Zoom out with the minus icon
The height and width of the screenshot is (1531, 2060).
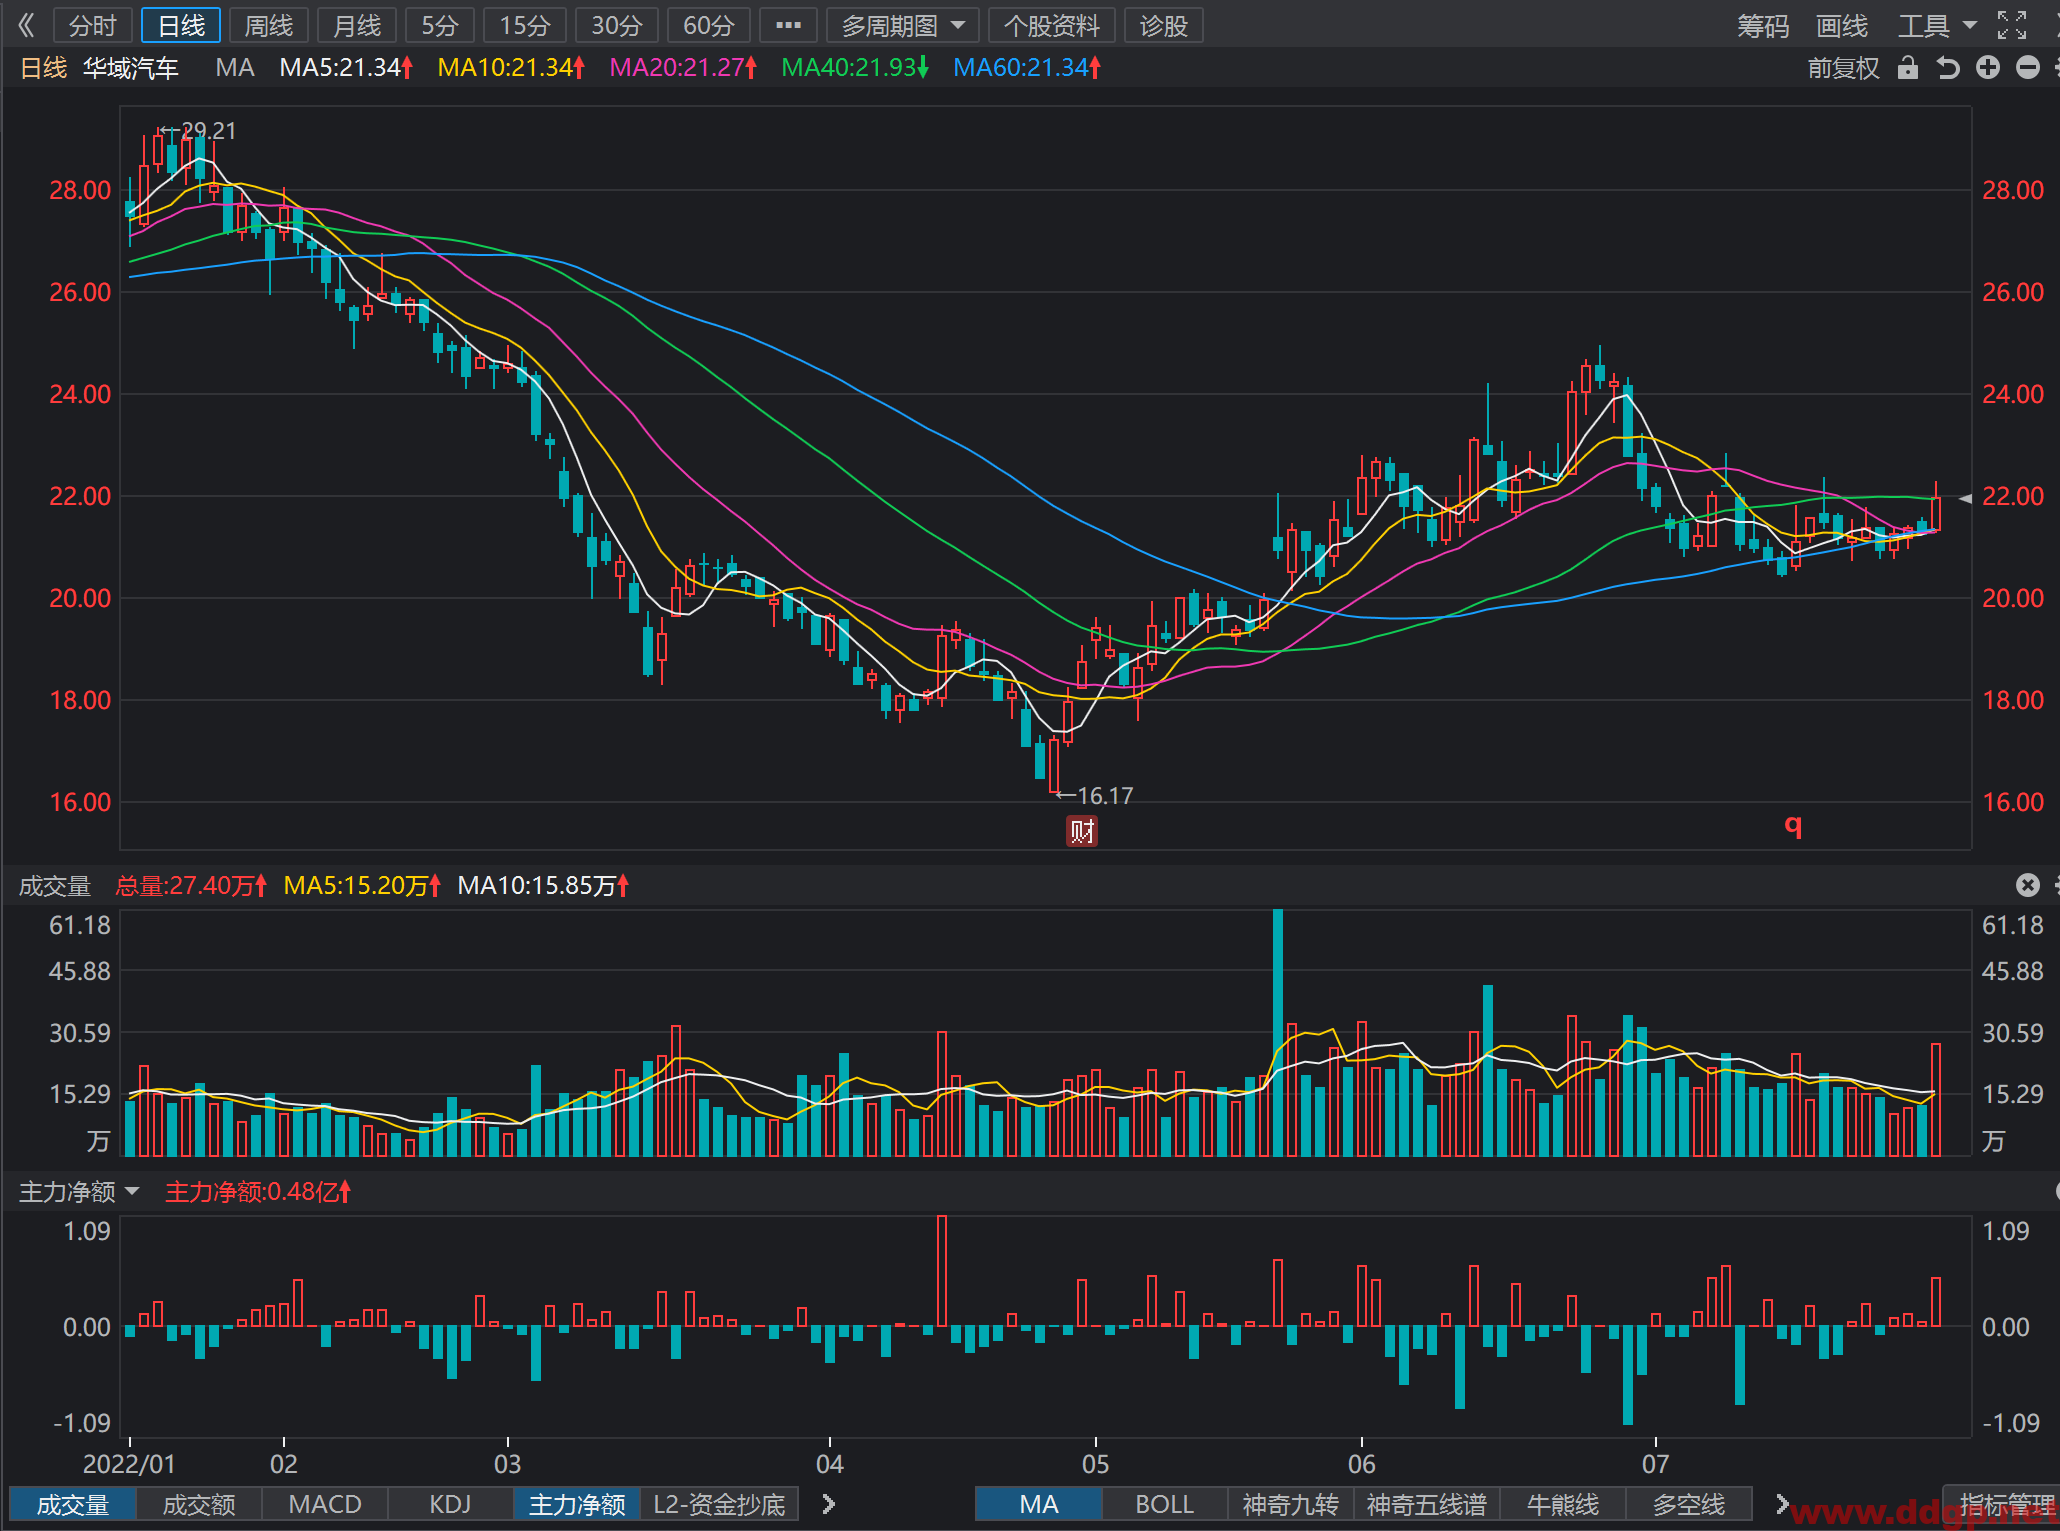tap(2028, 68)
